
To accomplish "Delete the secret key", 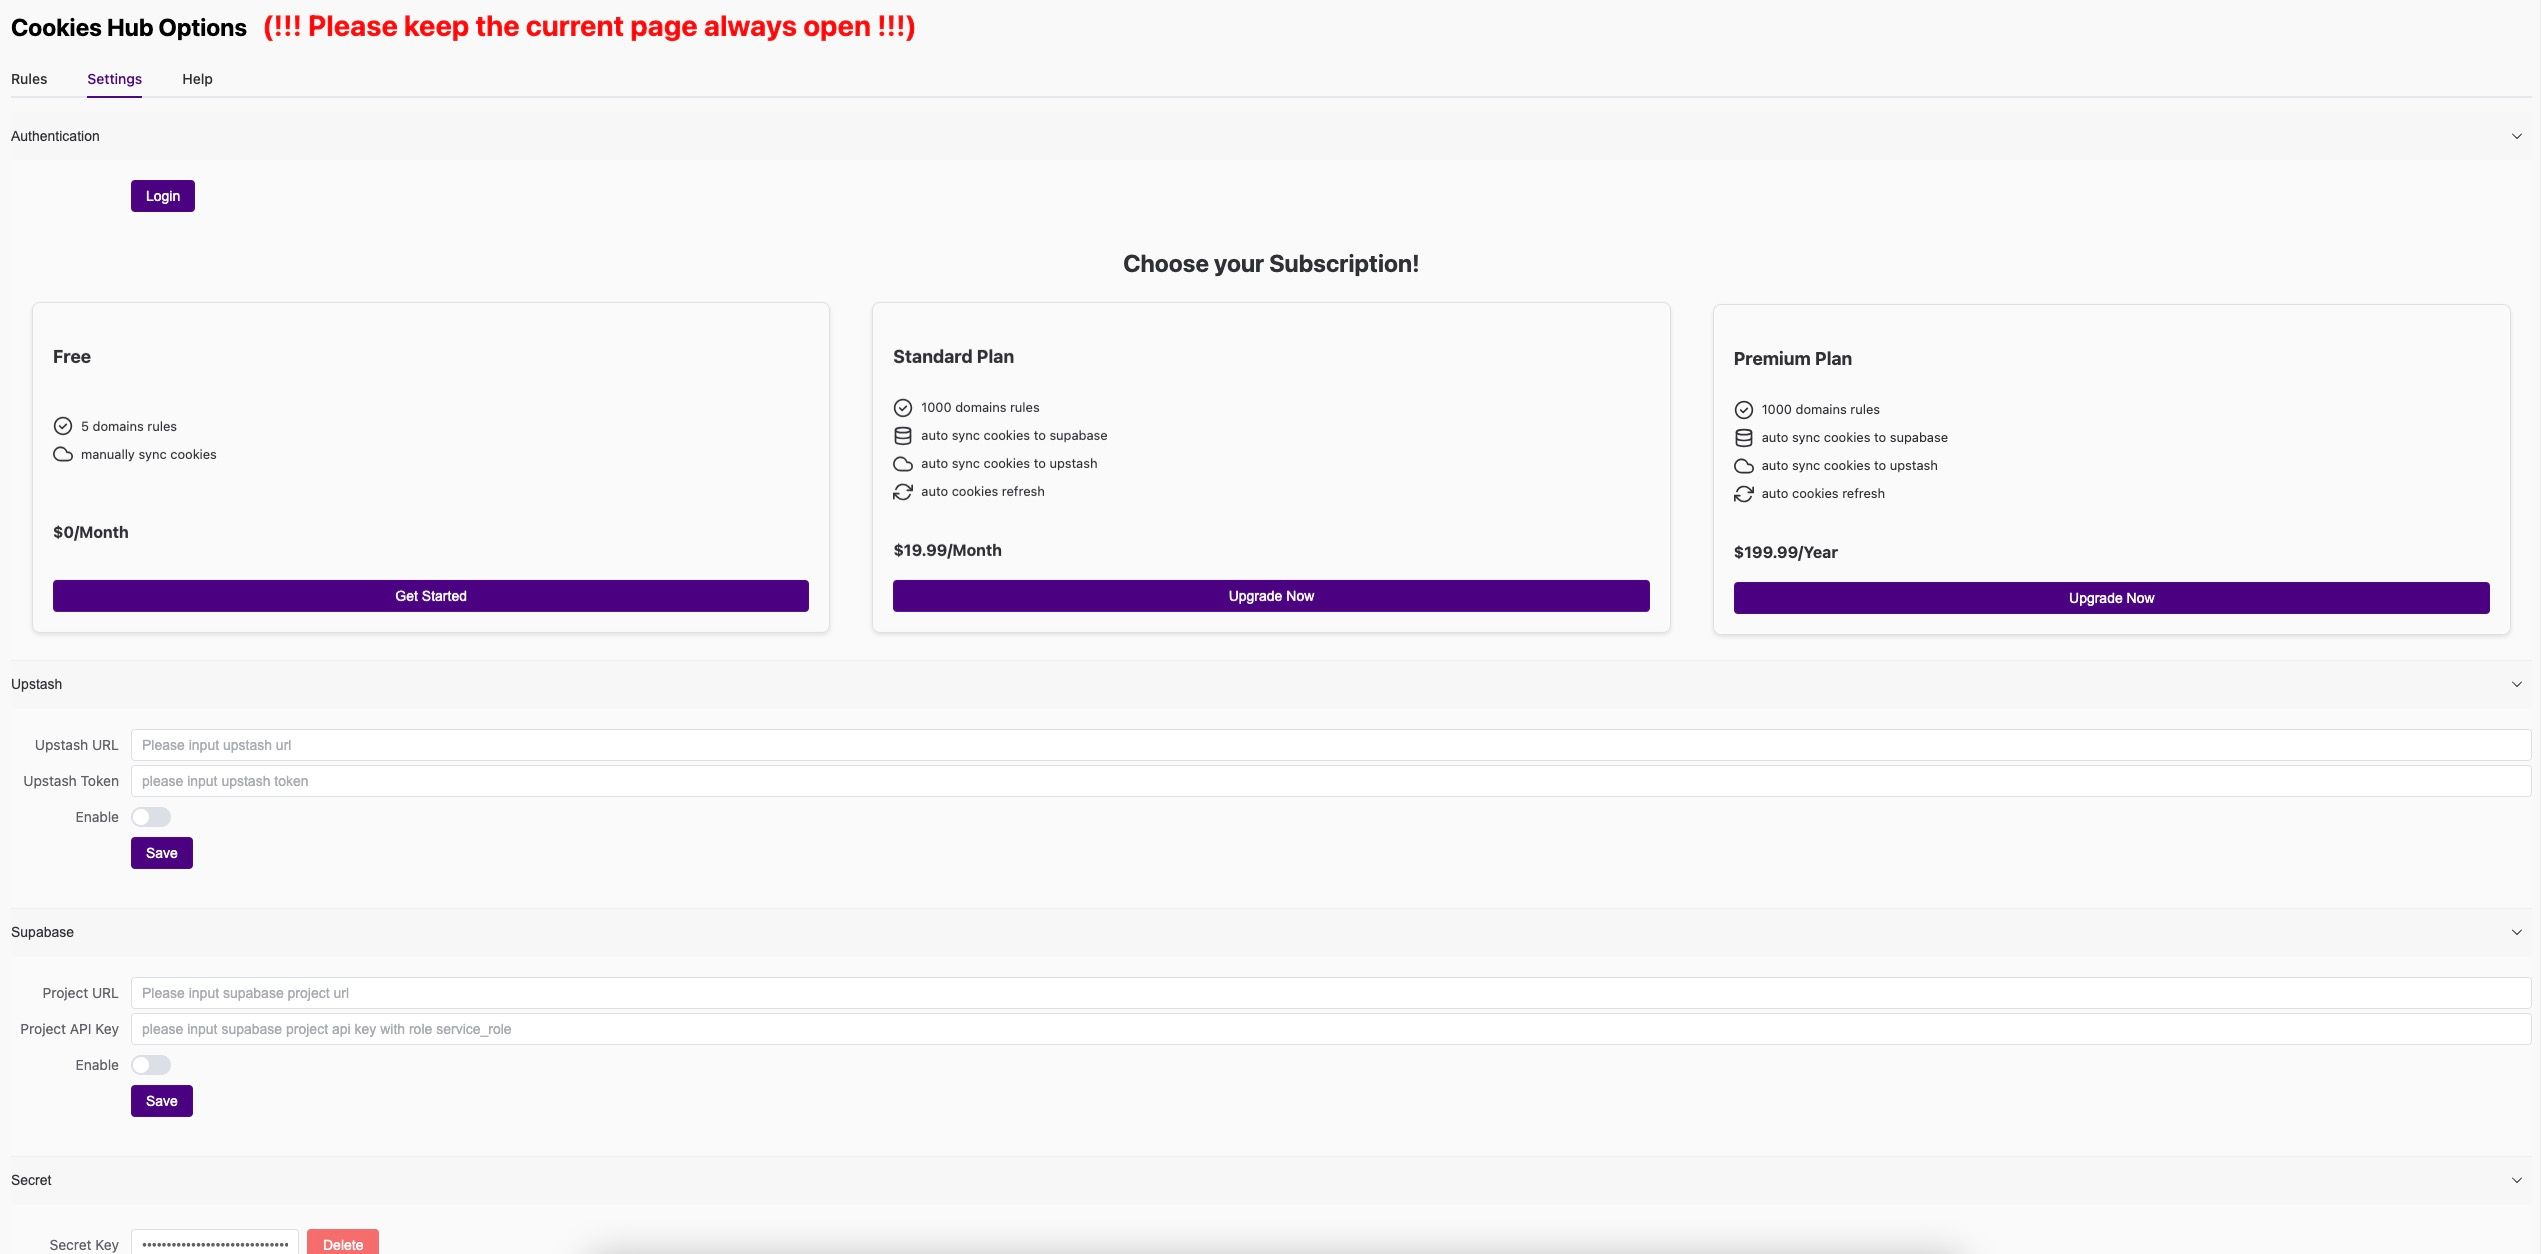I will [x=343, y=1243].
